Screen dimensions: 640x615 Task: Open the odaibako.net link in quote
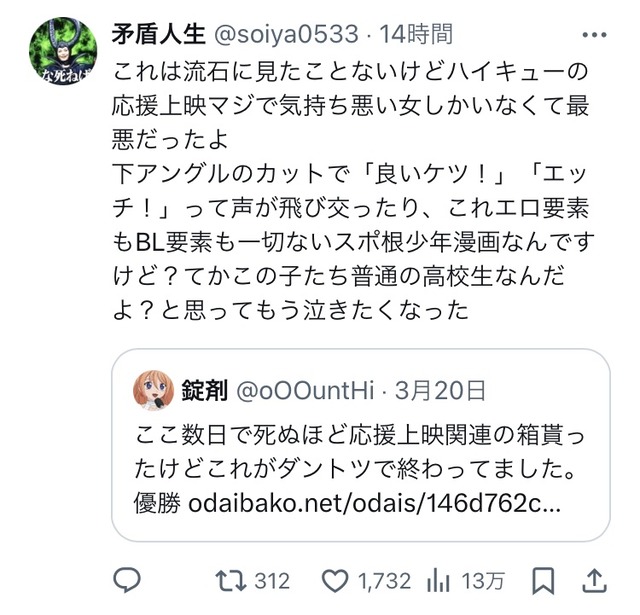(374, 504)
